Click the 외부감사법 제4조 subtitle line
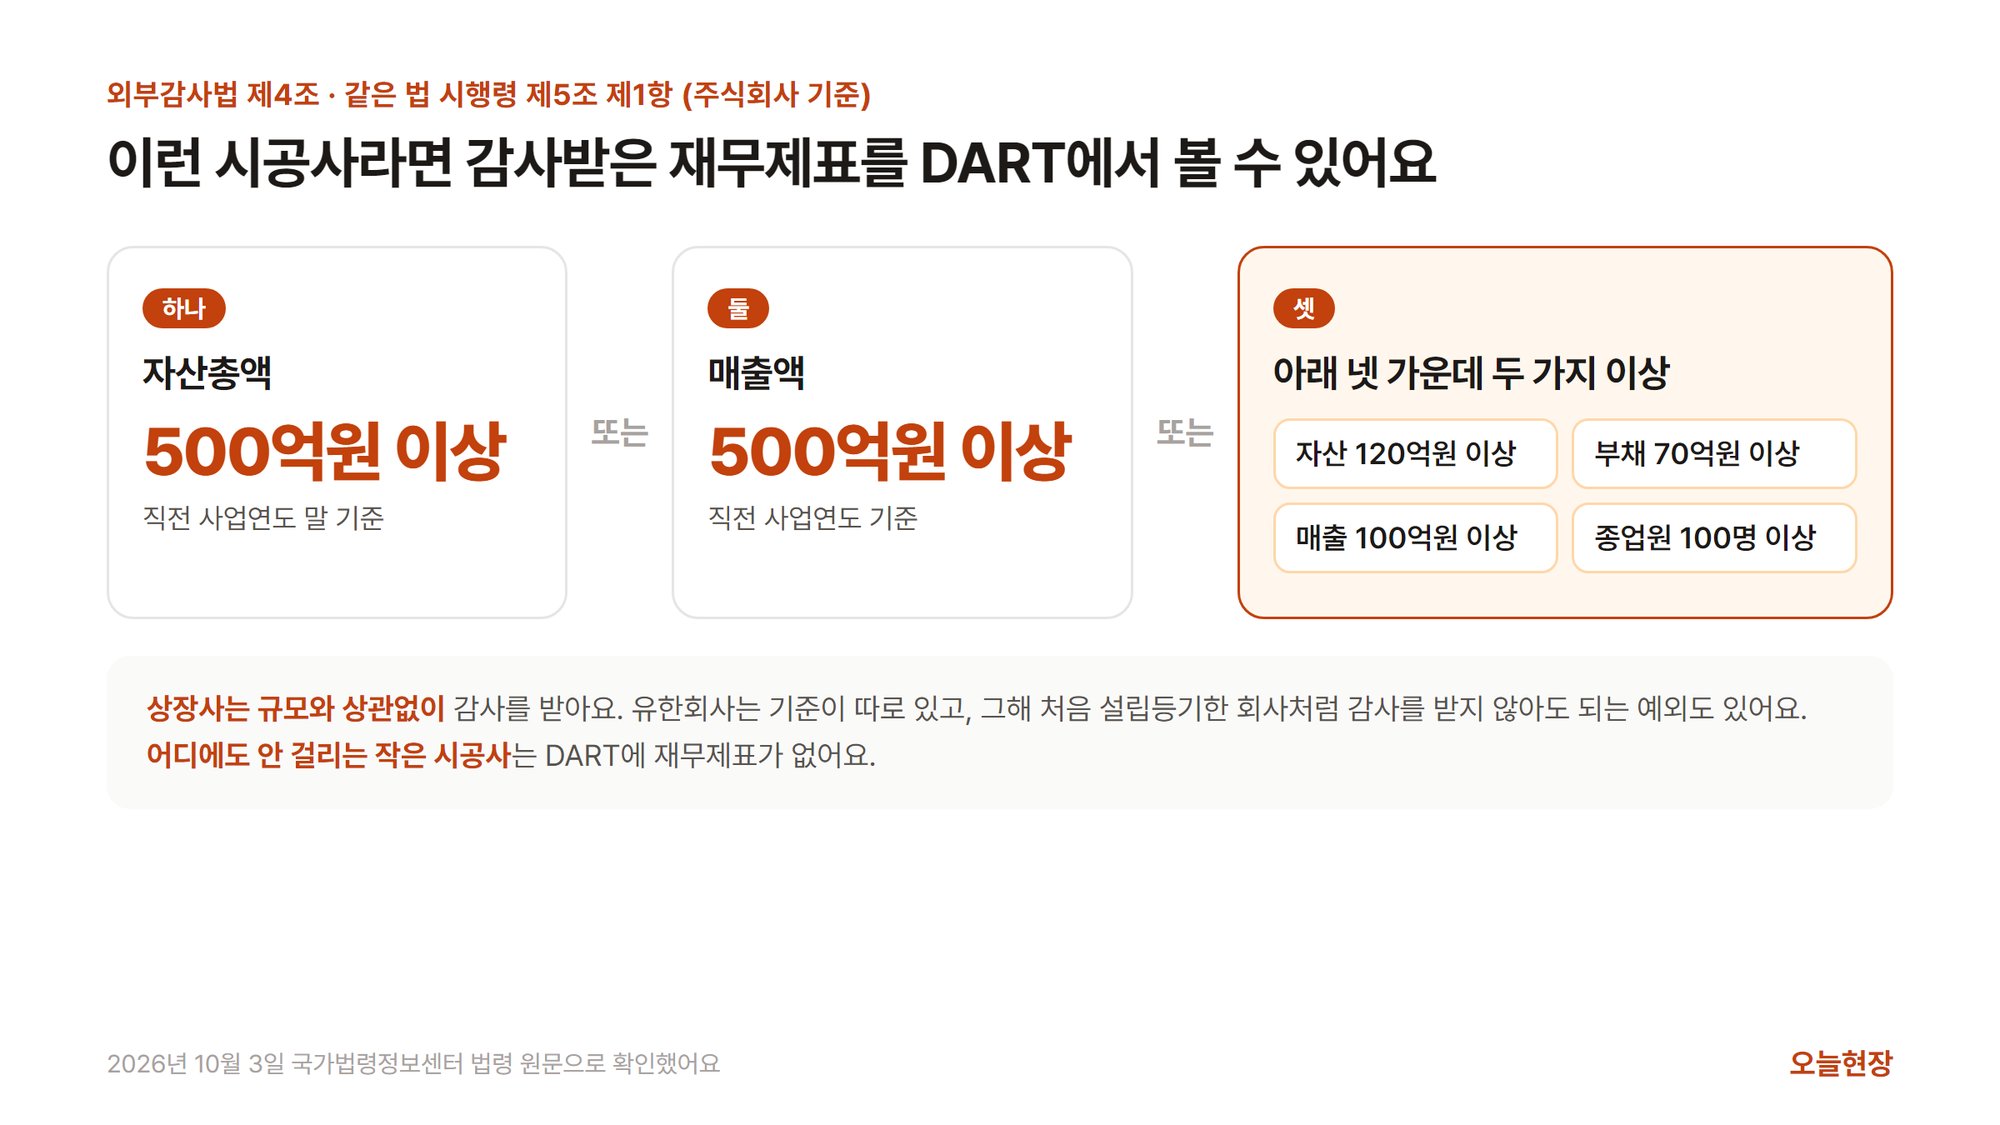This screenshot has height=1125, width=2000. (x=489, y=95)
